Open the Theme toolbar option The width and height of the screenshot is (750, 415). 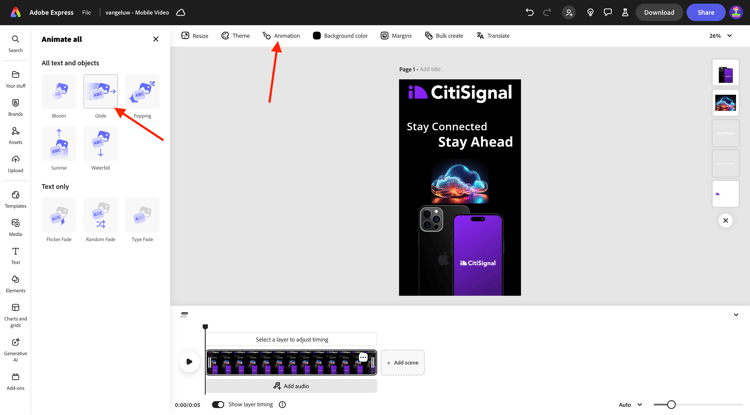(235, 35)
